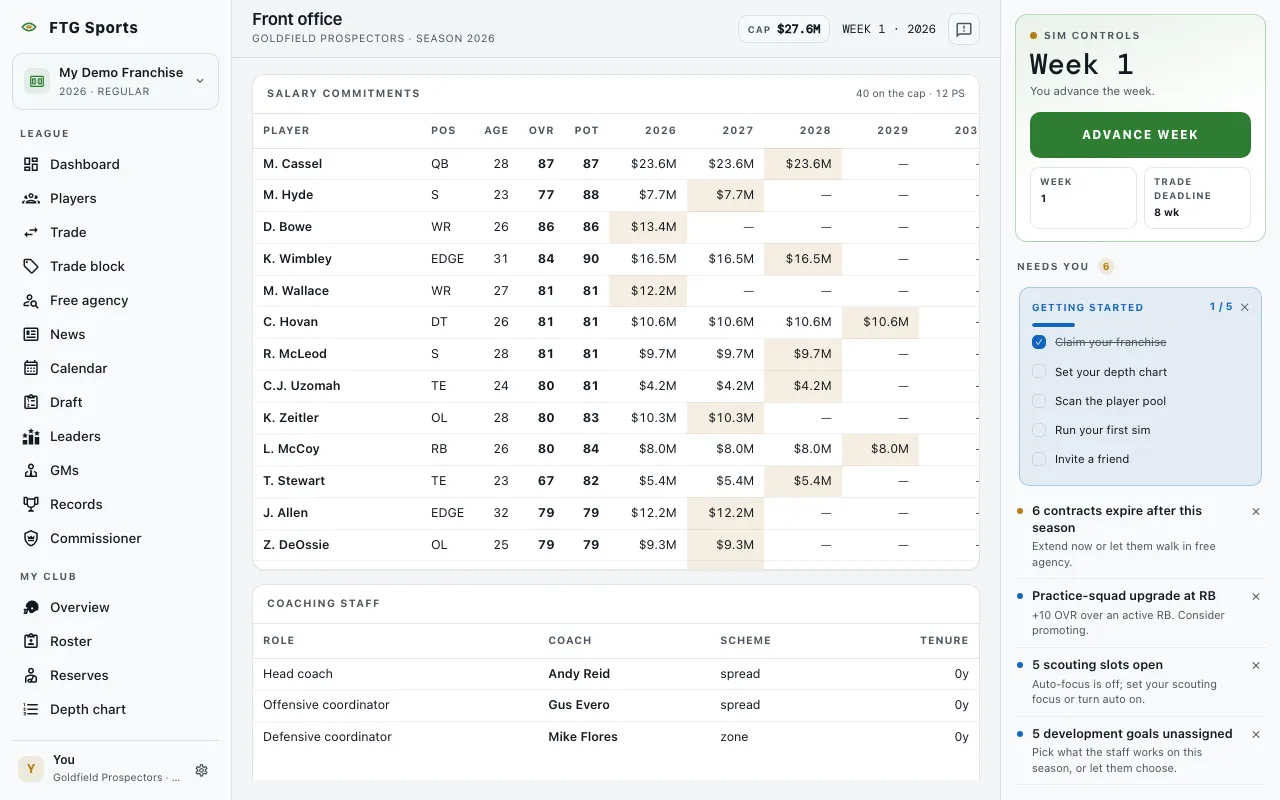Click the Advance Week button

click(1140, 135)
